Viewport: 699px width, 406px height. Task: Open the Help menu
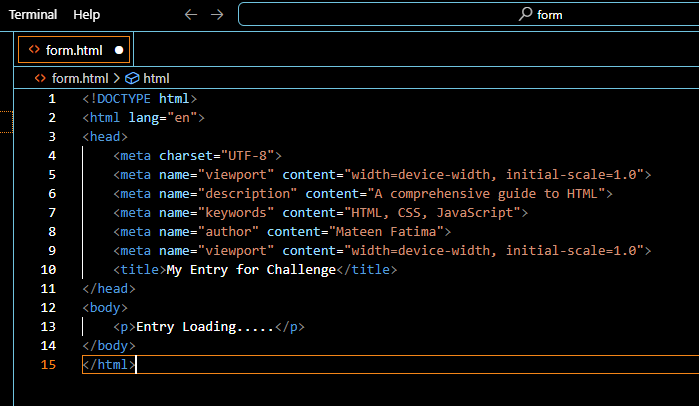tap(86, 15)
